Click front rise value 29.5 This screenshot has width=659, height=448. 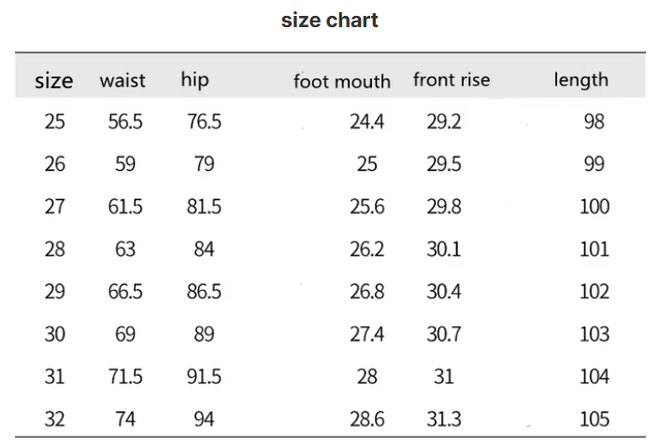point(444,164)
